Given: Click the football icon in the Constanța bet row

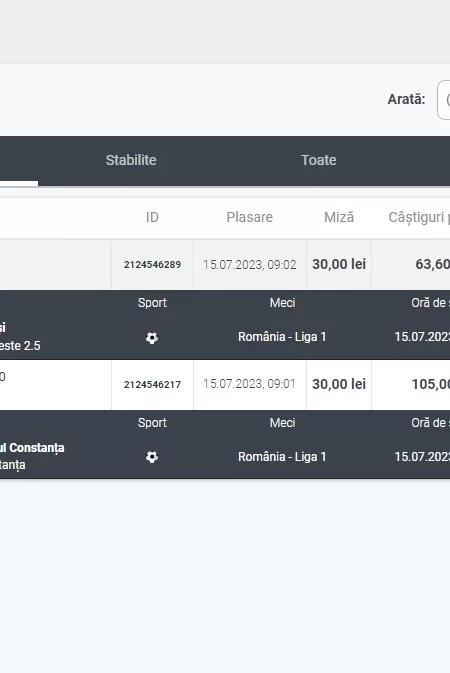Looking at the screenshot, I should (152, 457).
